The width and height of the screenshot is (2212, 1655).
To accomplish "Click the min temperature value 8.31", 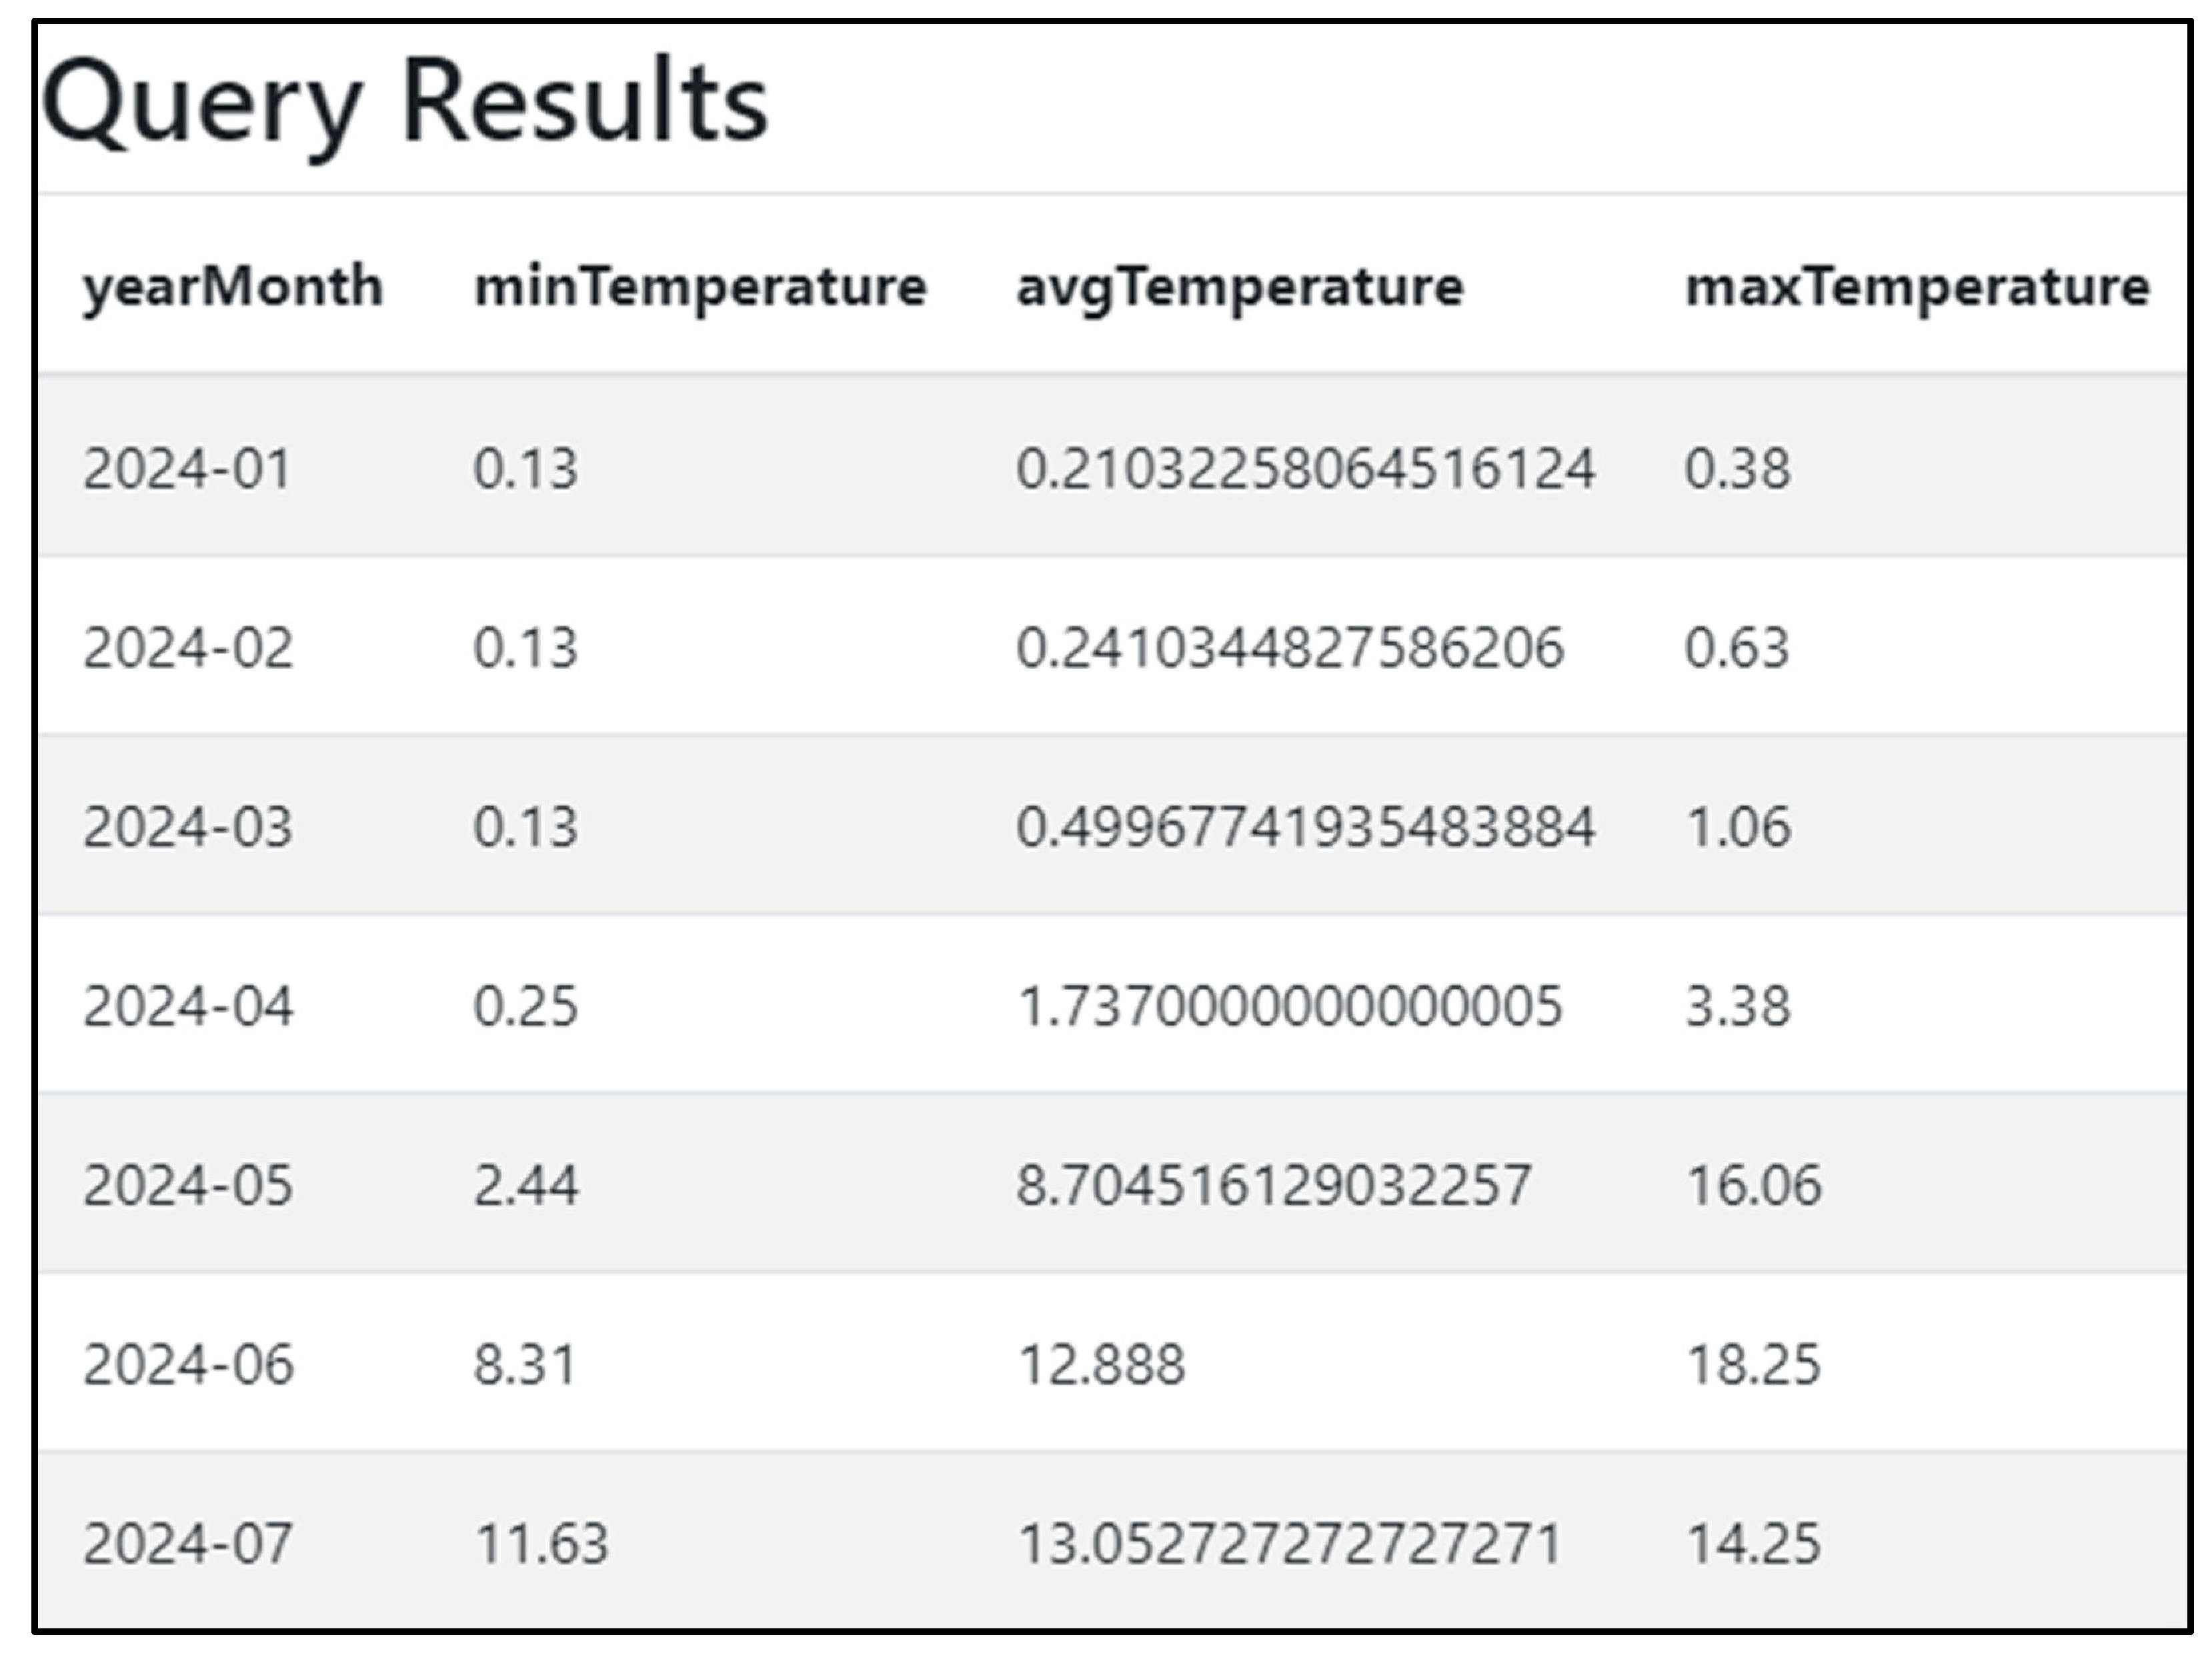I will [525, 1364].
